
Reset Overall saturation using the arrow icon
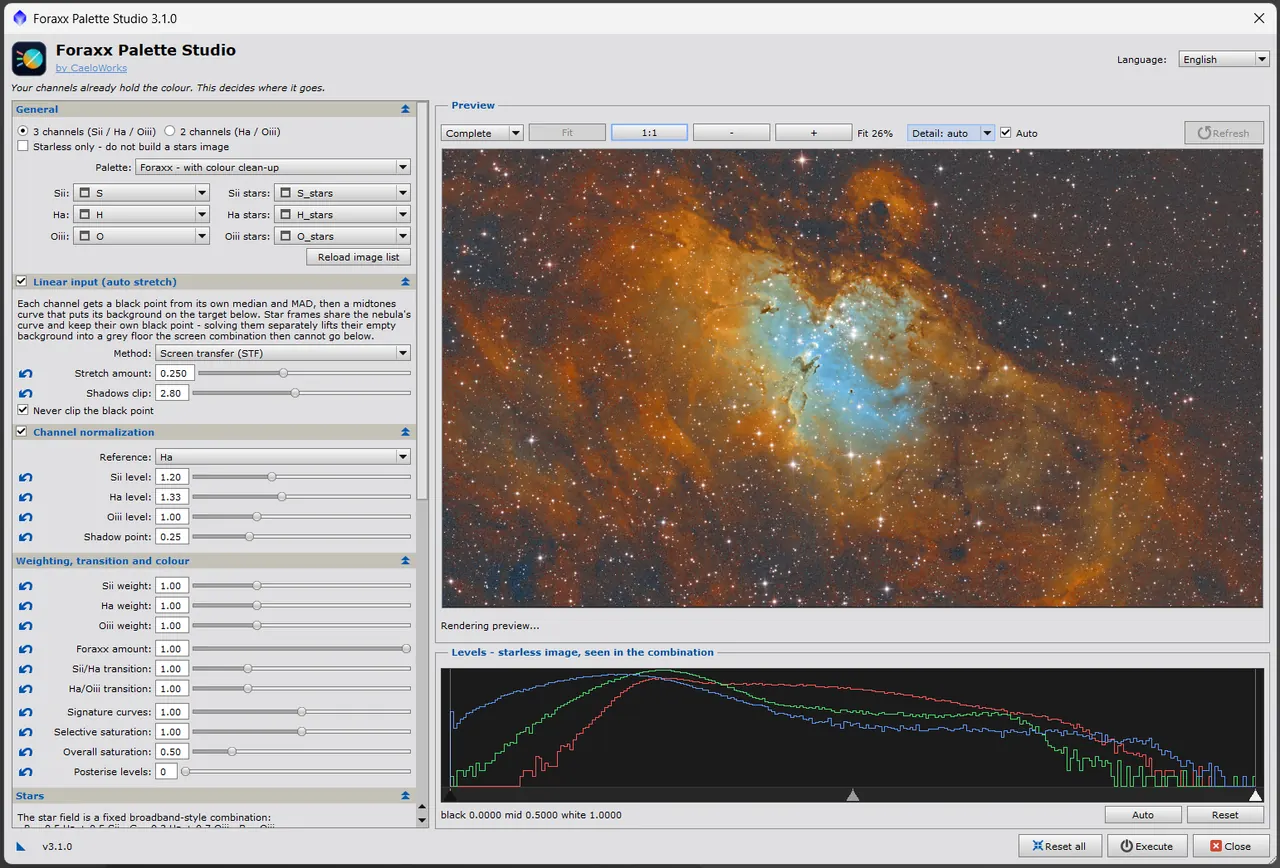click(x=26, y=753)
